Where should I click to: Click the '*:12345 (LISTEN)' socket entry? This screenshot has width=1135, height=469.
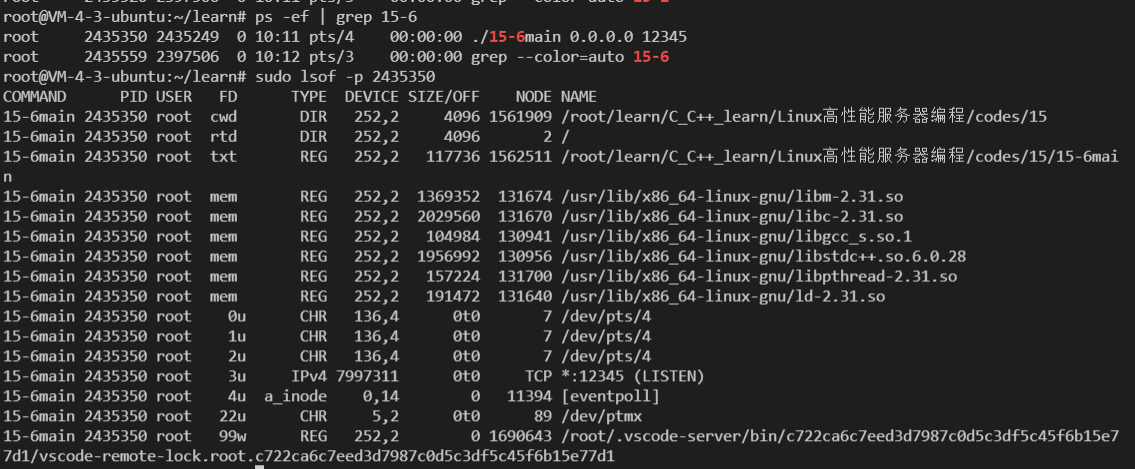click(632, 376)
